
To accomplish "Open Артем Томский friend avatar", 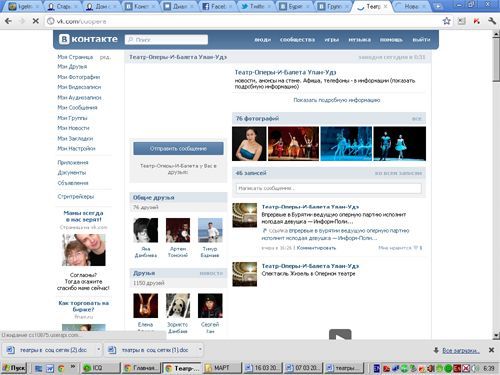I will coord(178,230).
